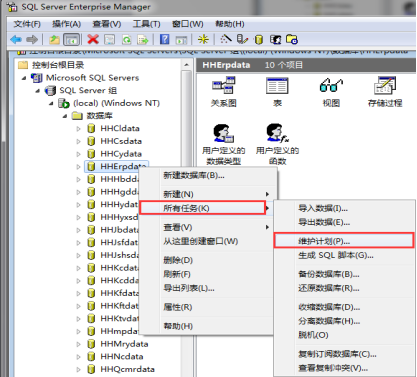The image size is (417, 377).
Task: Expand the HHCydata database node
Action: click(x=78, y=154)
